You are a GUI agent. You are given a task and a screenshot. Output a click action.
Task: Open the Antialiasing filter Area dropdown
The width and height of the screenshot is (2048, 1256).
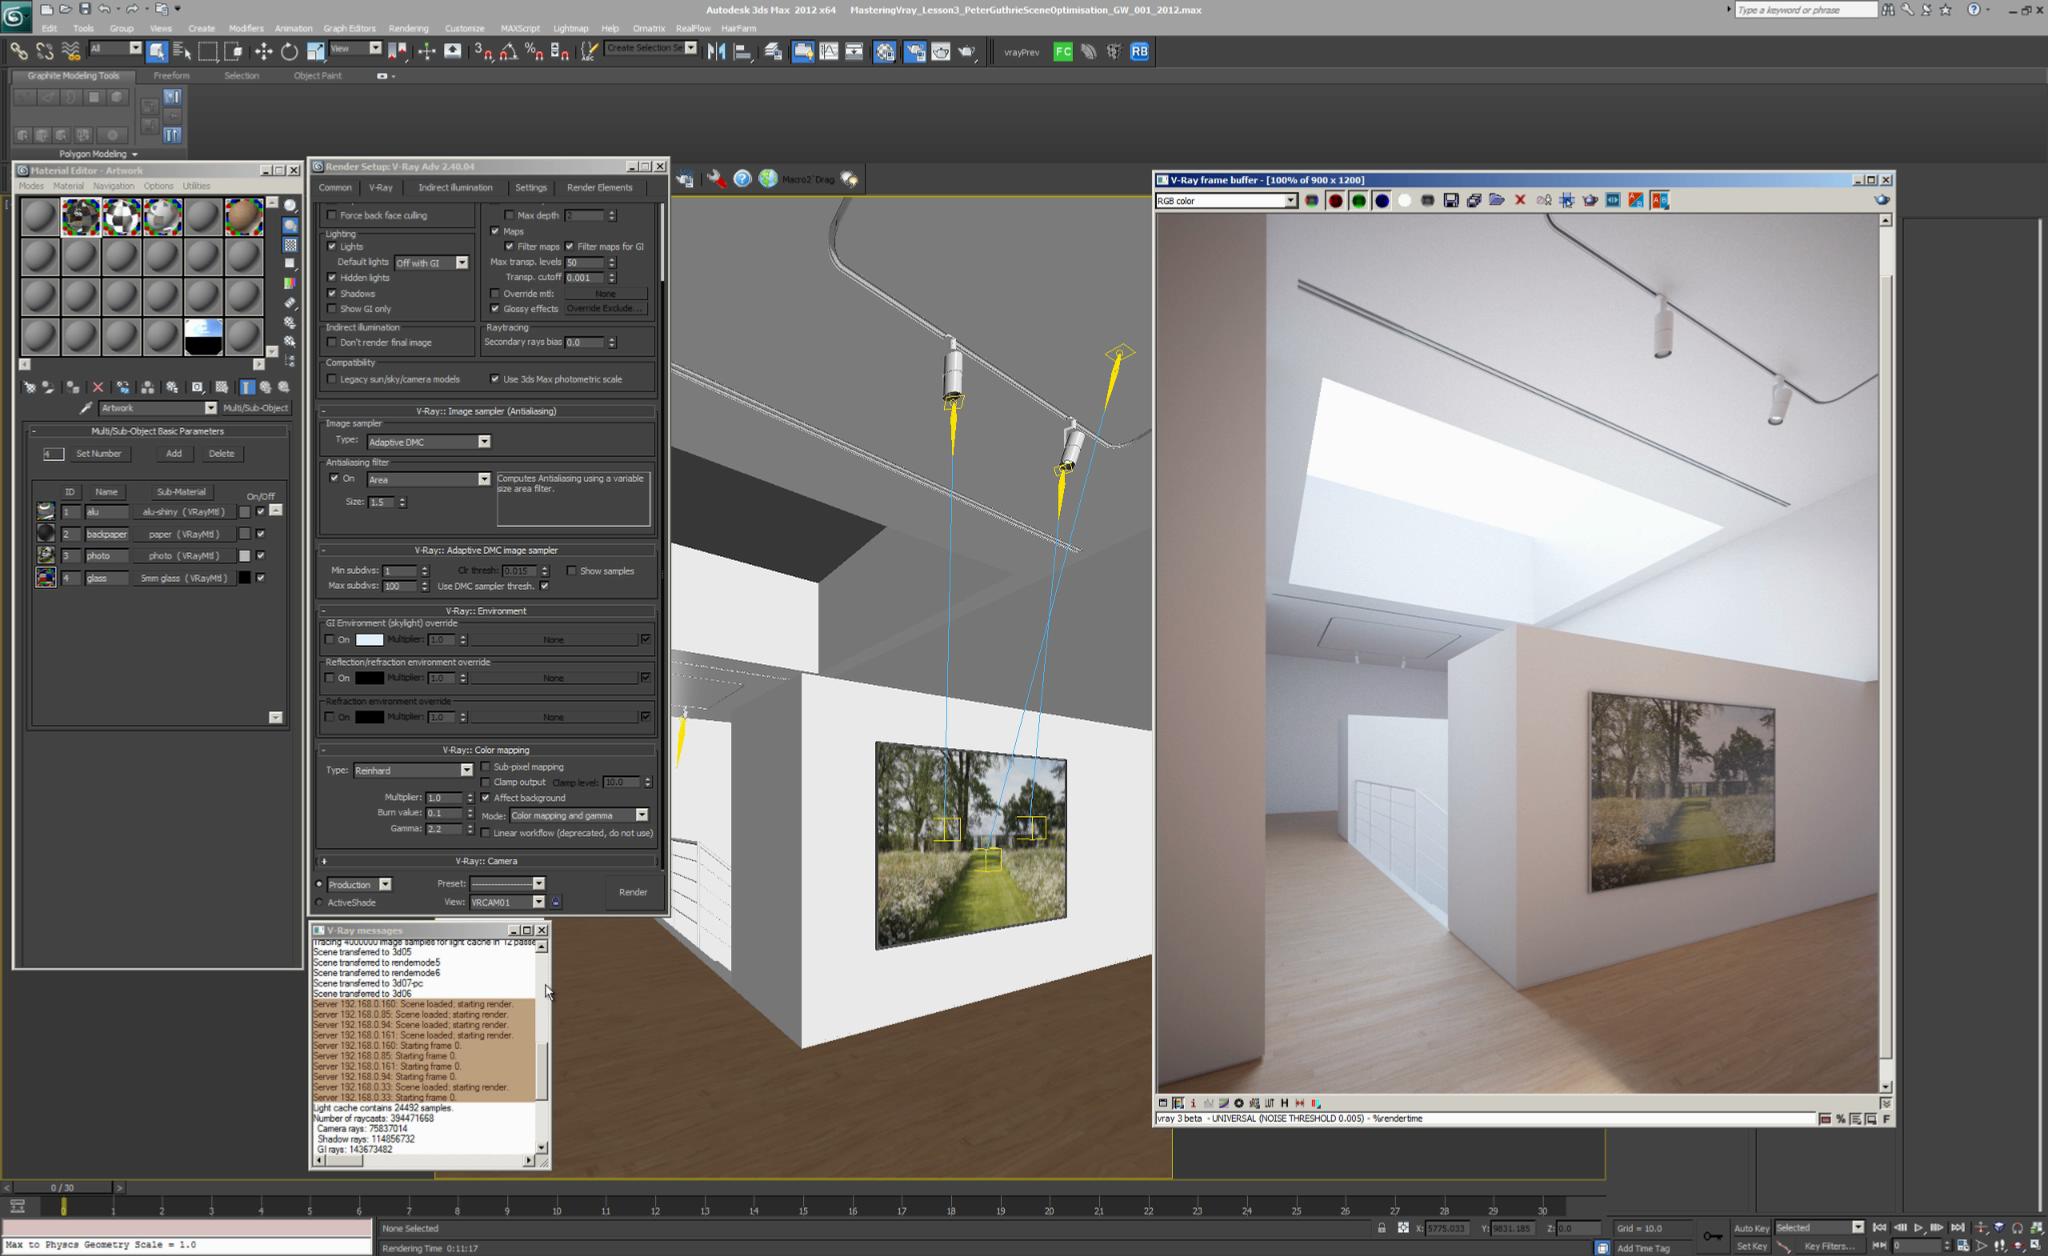(x=428, y=480)
